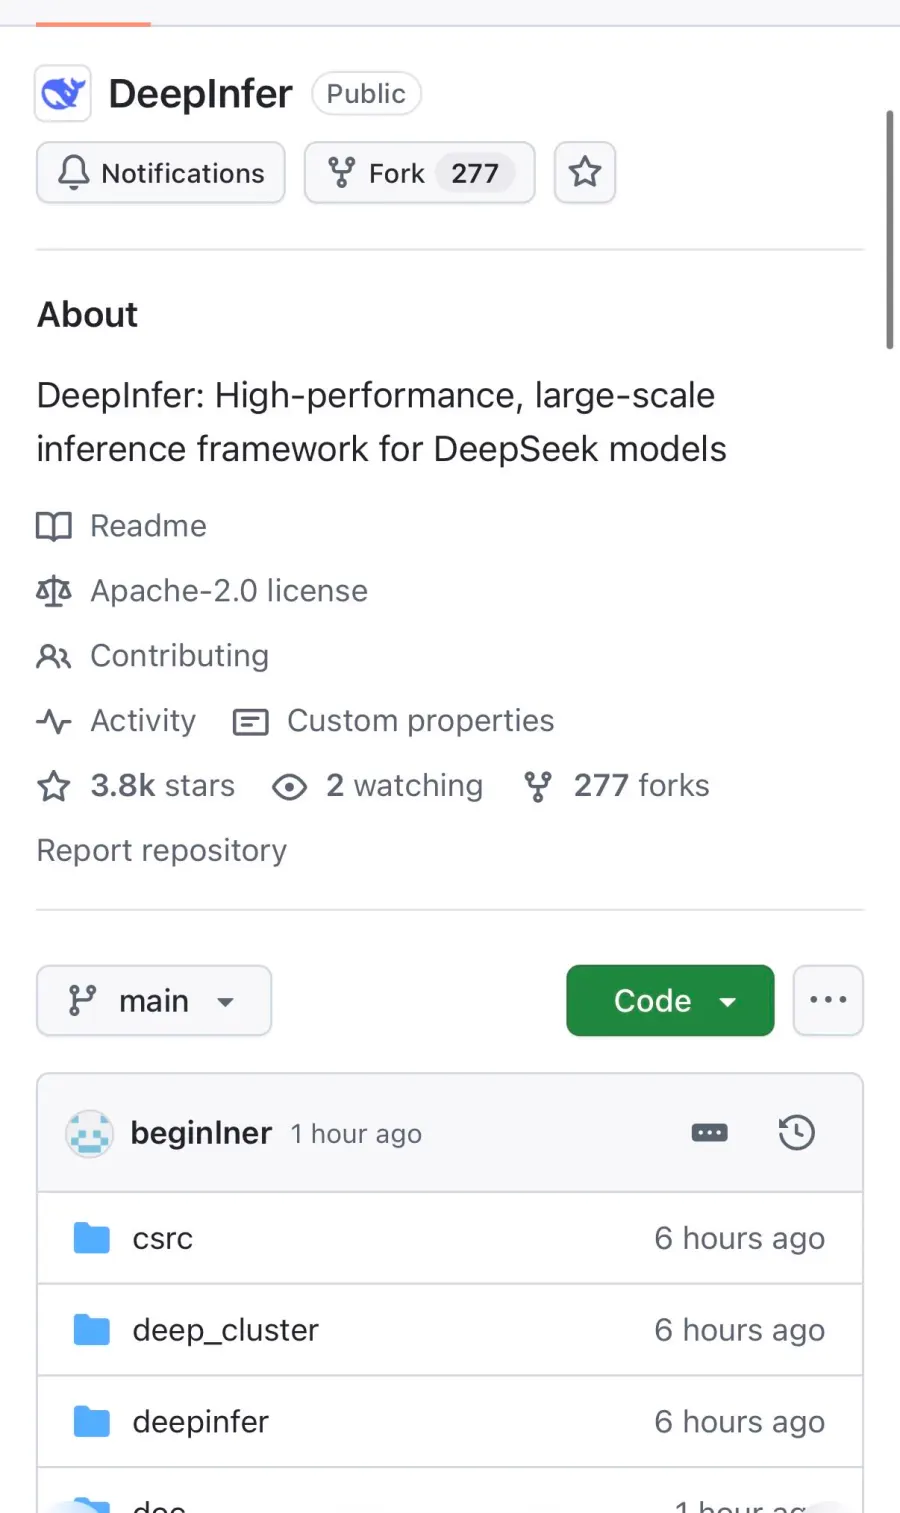Click the About section heading
Screen dimensions: 900x1513
[x=88, y=315]
